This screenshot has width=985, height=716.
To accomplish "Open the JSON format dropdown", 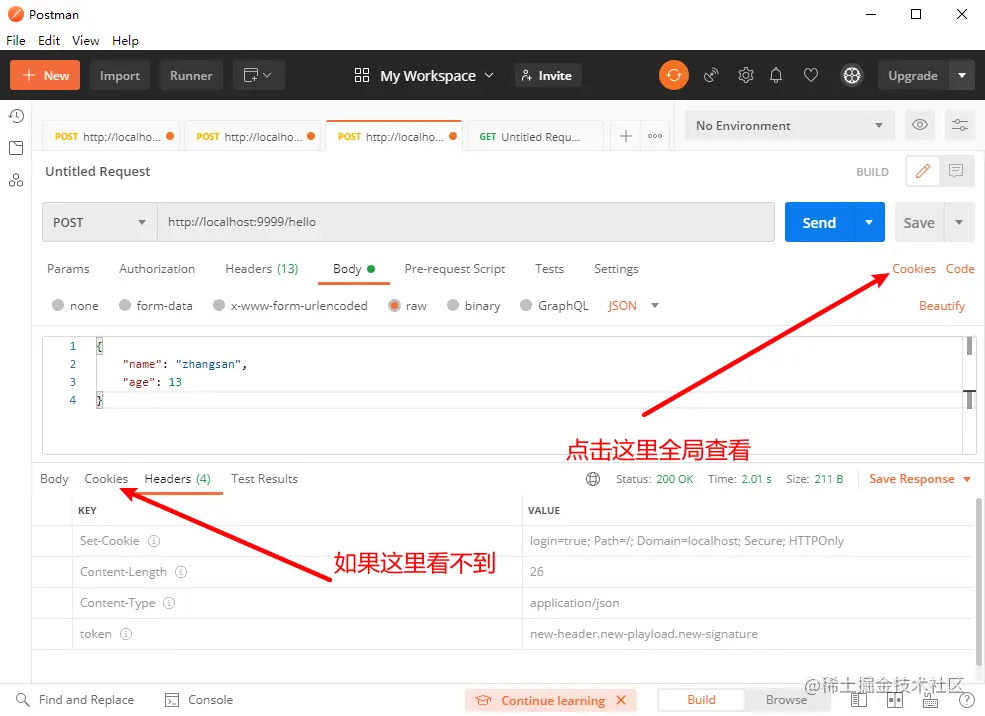I will [x=633, y=306].
